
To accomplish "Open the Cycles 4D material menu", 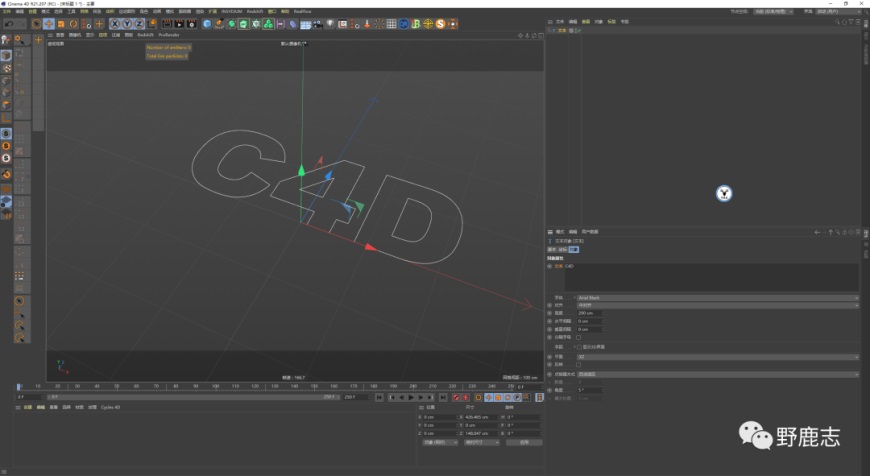I will [110, 407].
